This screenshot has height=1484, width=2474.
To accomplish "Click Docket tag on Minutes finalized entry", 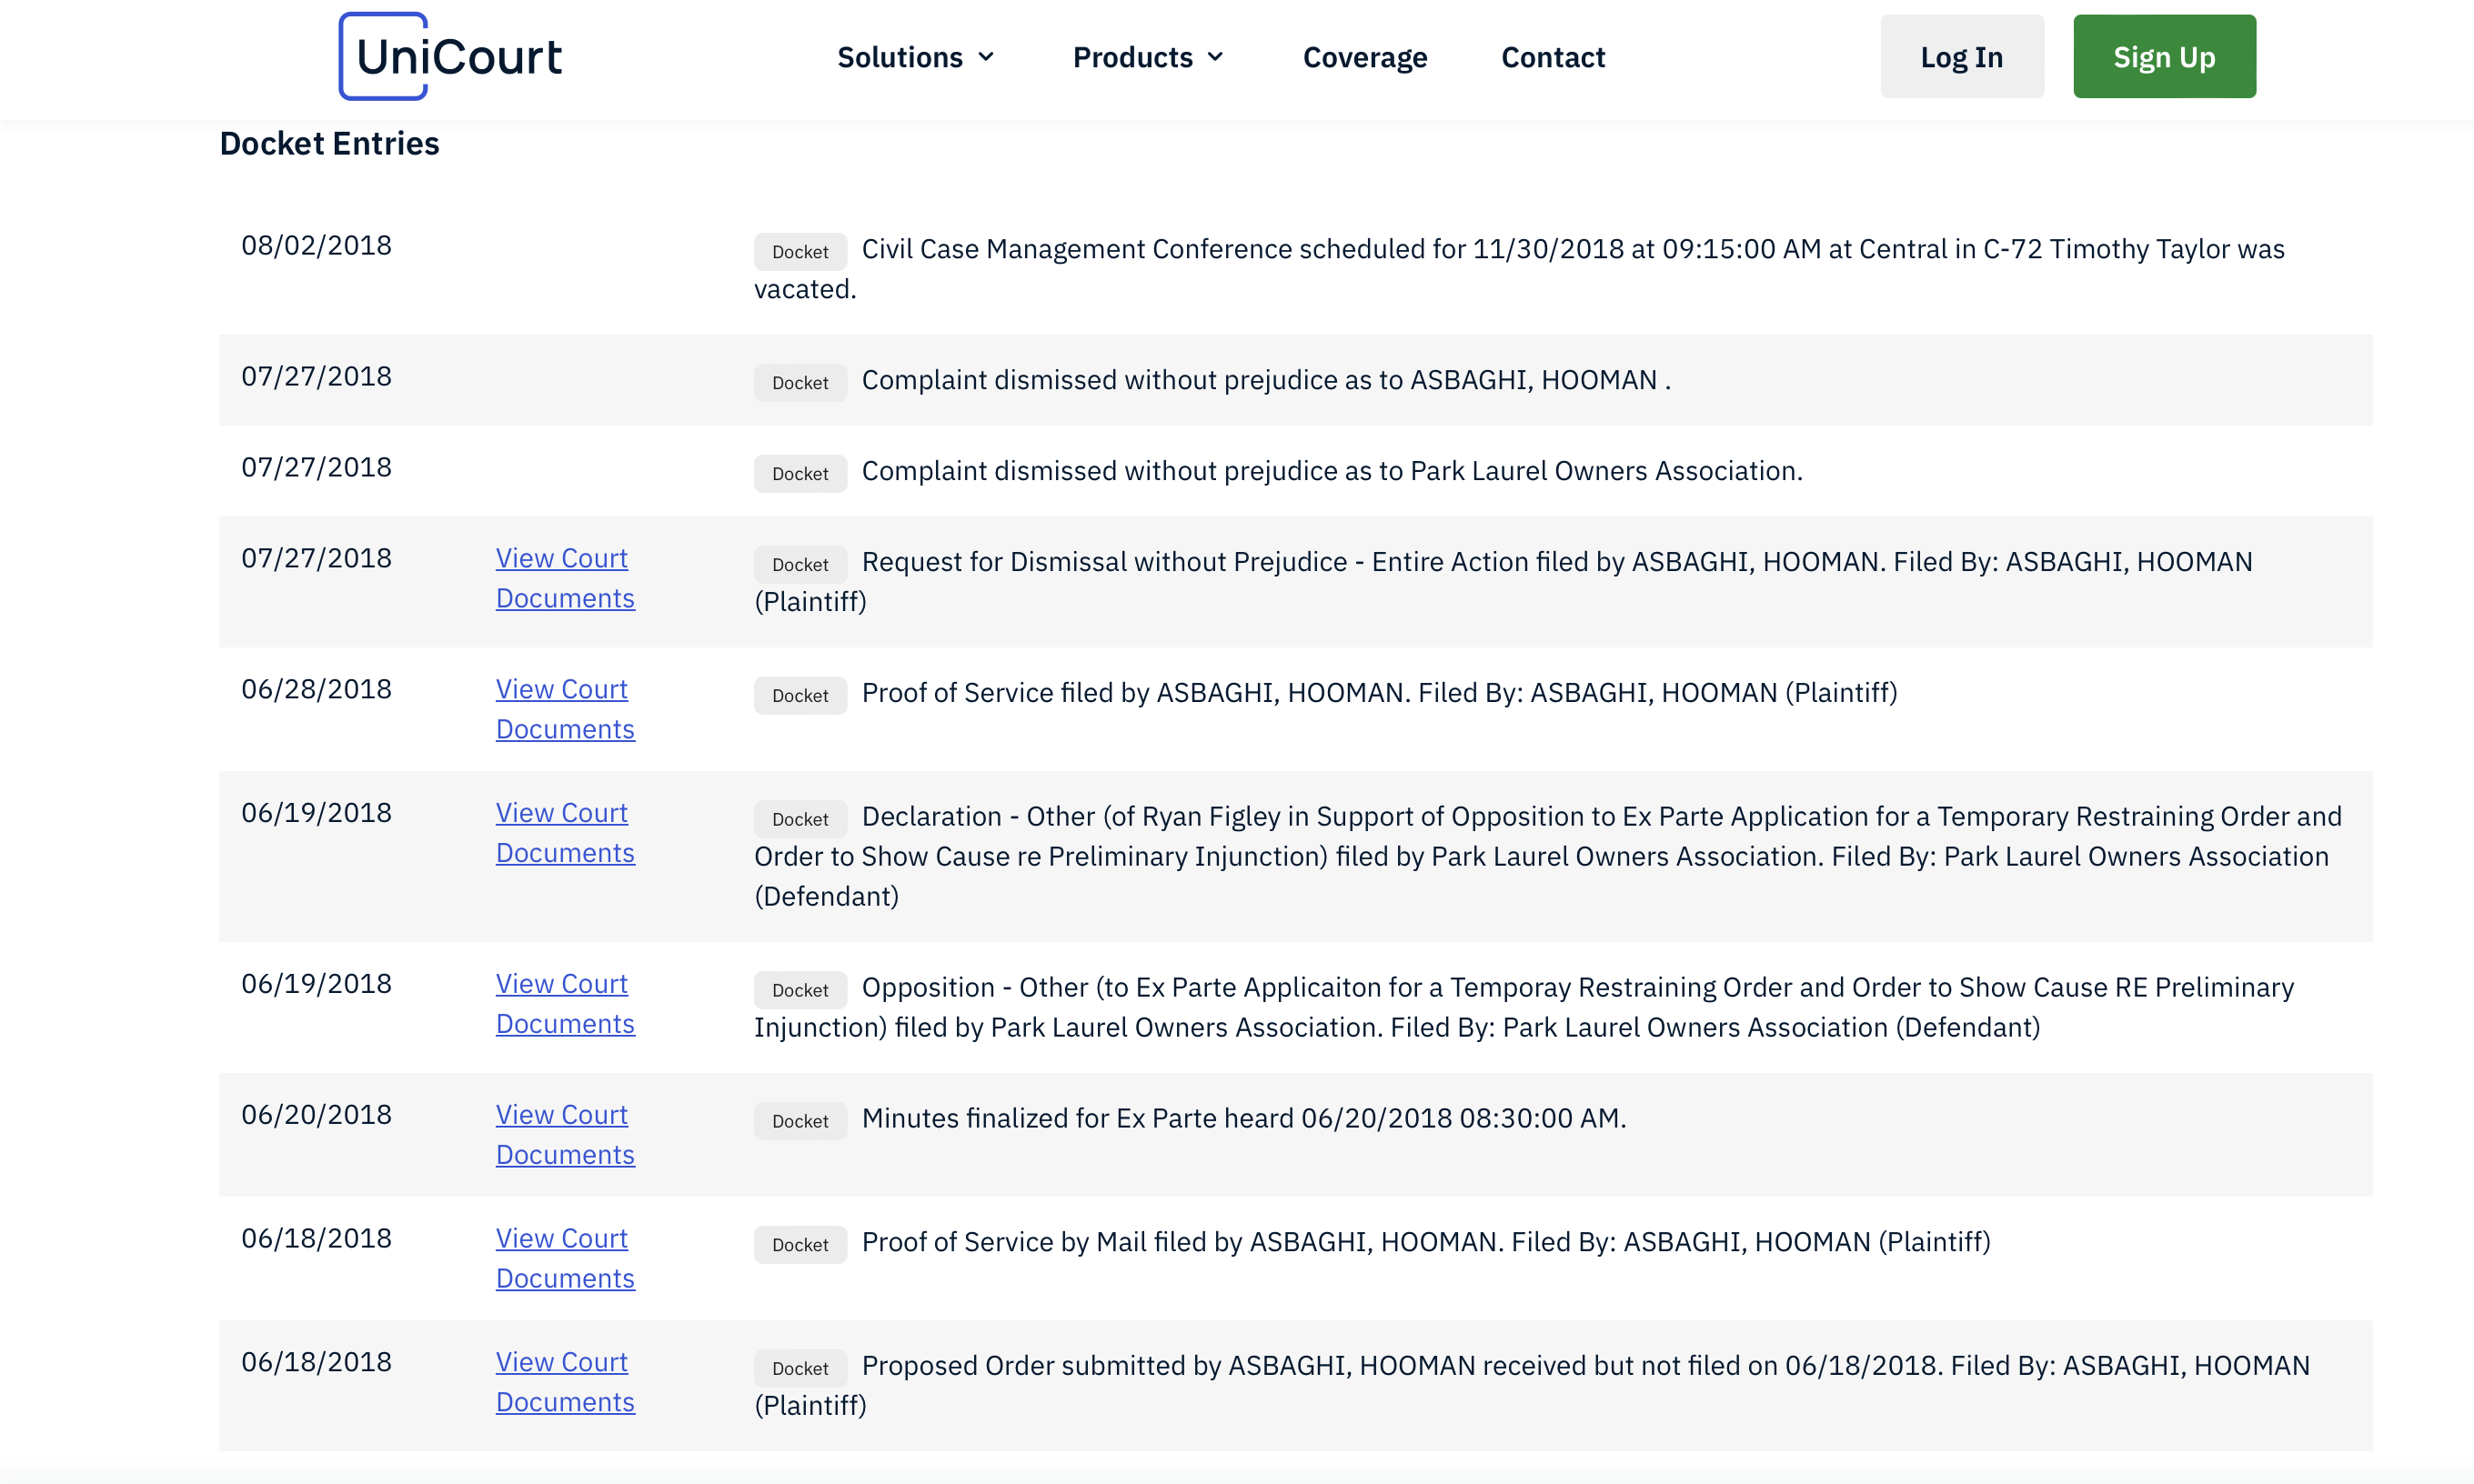I will [800, 1121].
